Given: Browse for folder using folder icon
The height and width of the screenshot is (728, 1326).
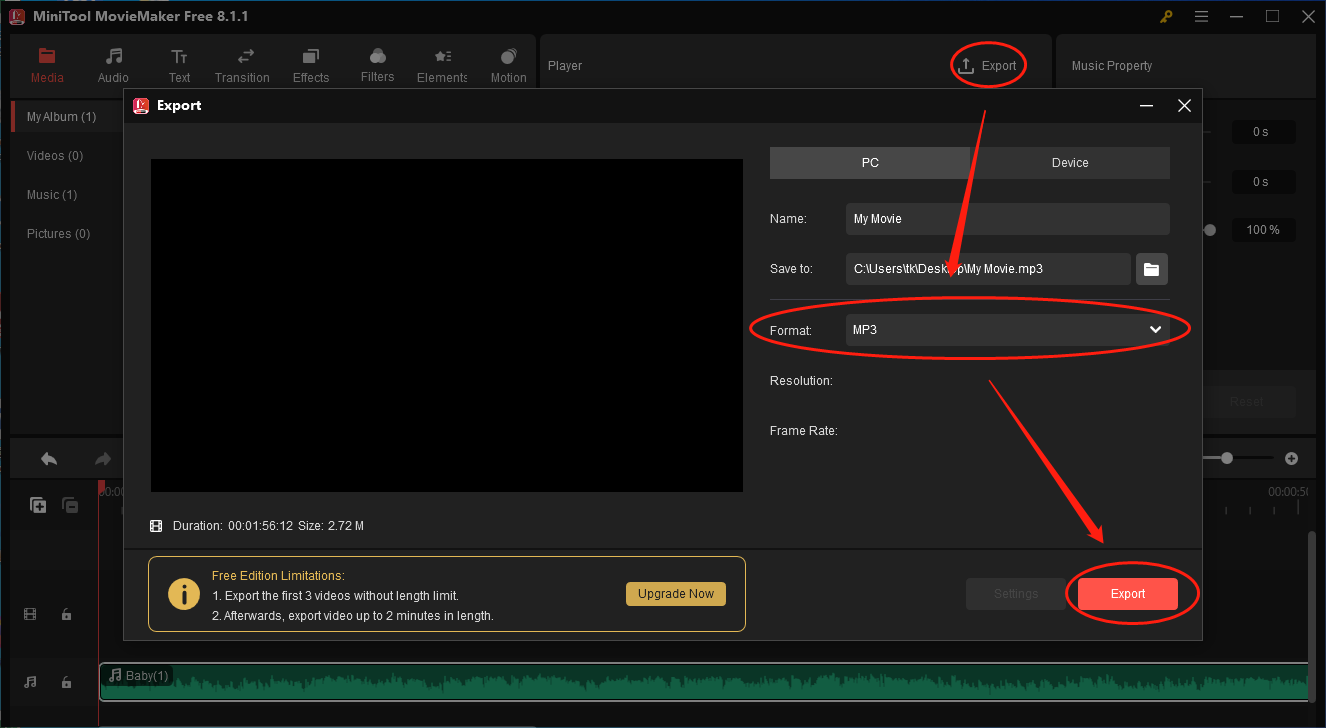Looking at the screenshot, I should [1151, 269].
